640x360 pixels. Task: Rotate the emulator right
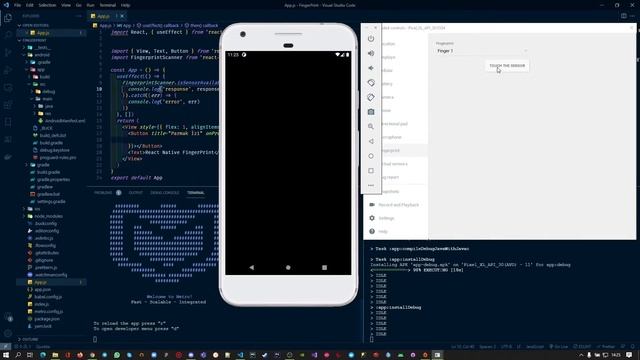pos(371,97)
